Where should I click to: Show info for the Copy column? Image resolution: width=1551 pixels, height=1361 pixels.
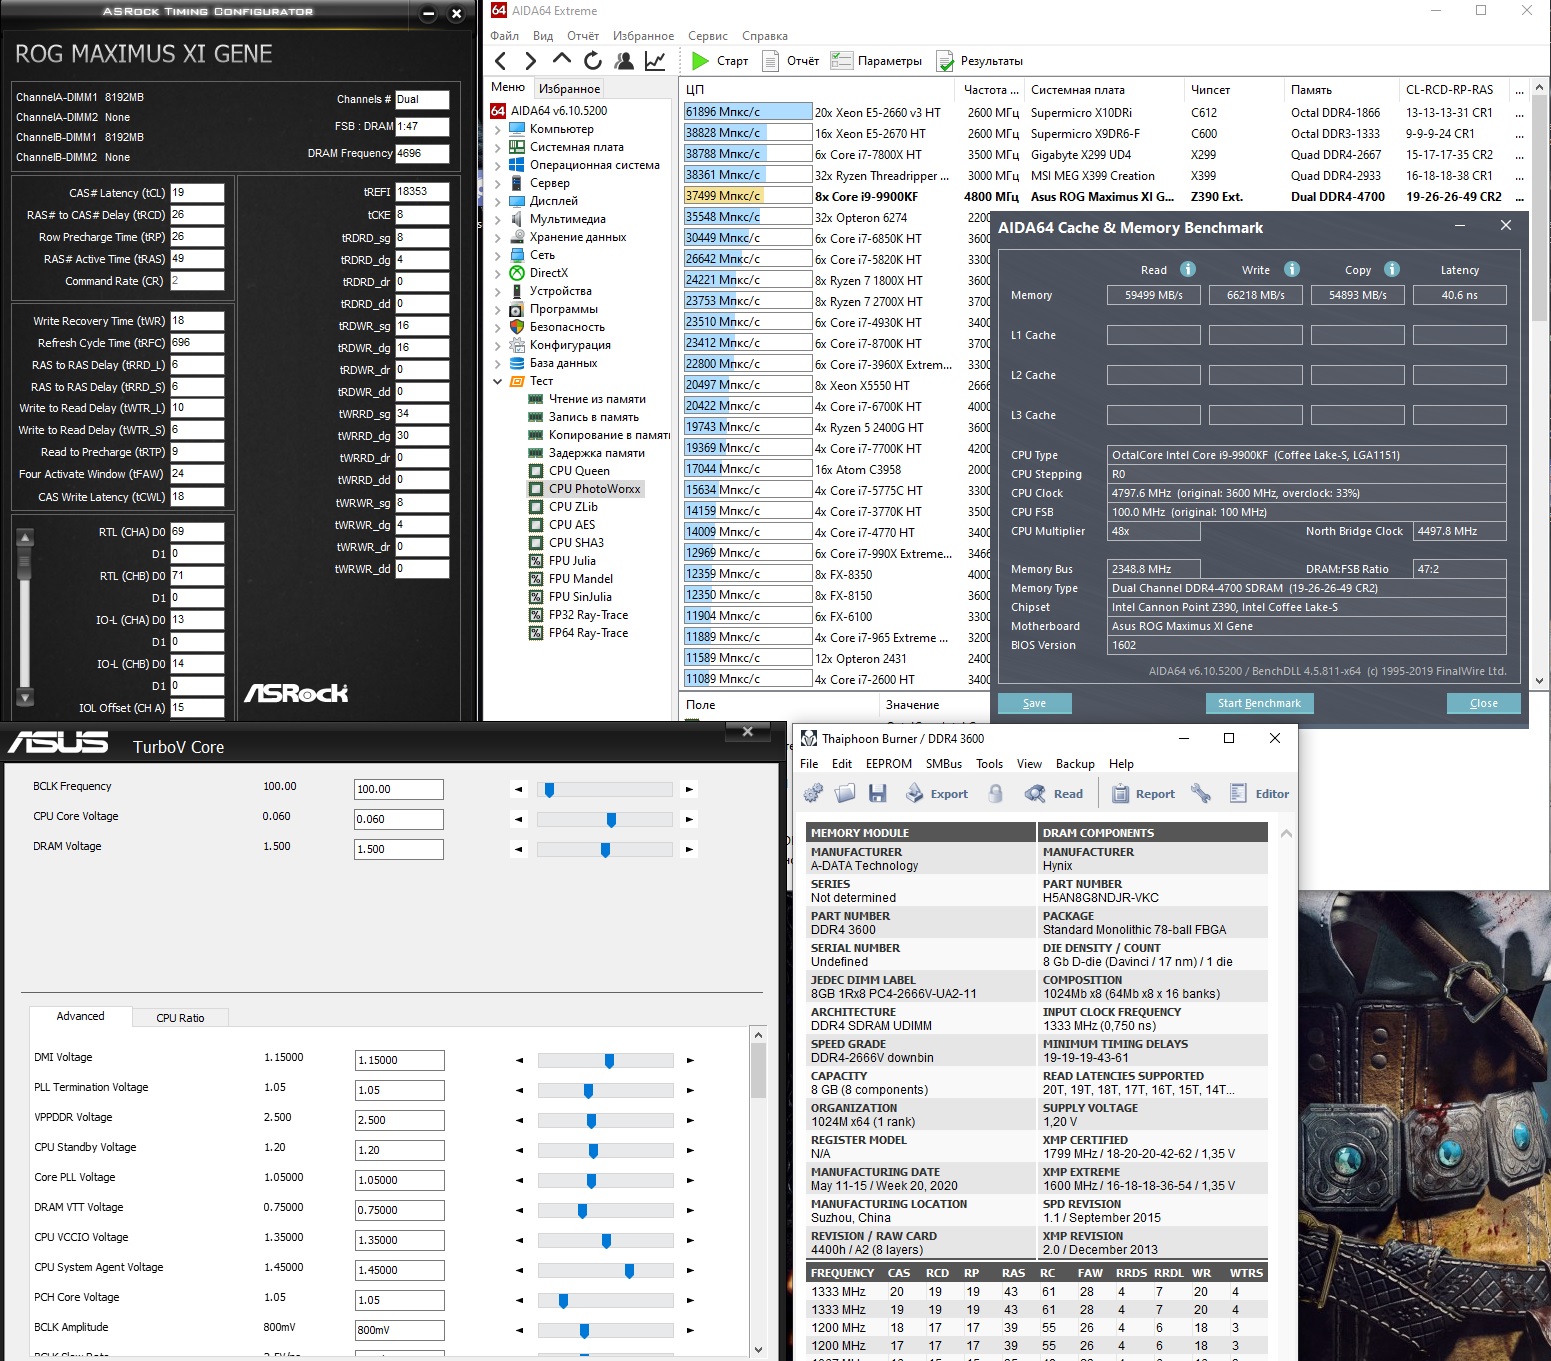(1392, 269)
